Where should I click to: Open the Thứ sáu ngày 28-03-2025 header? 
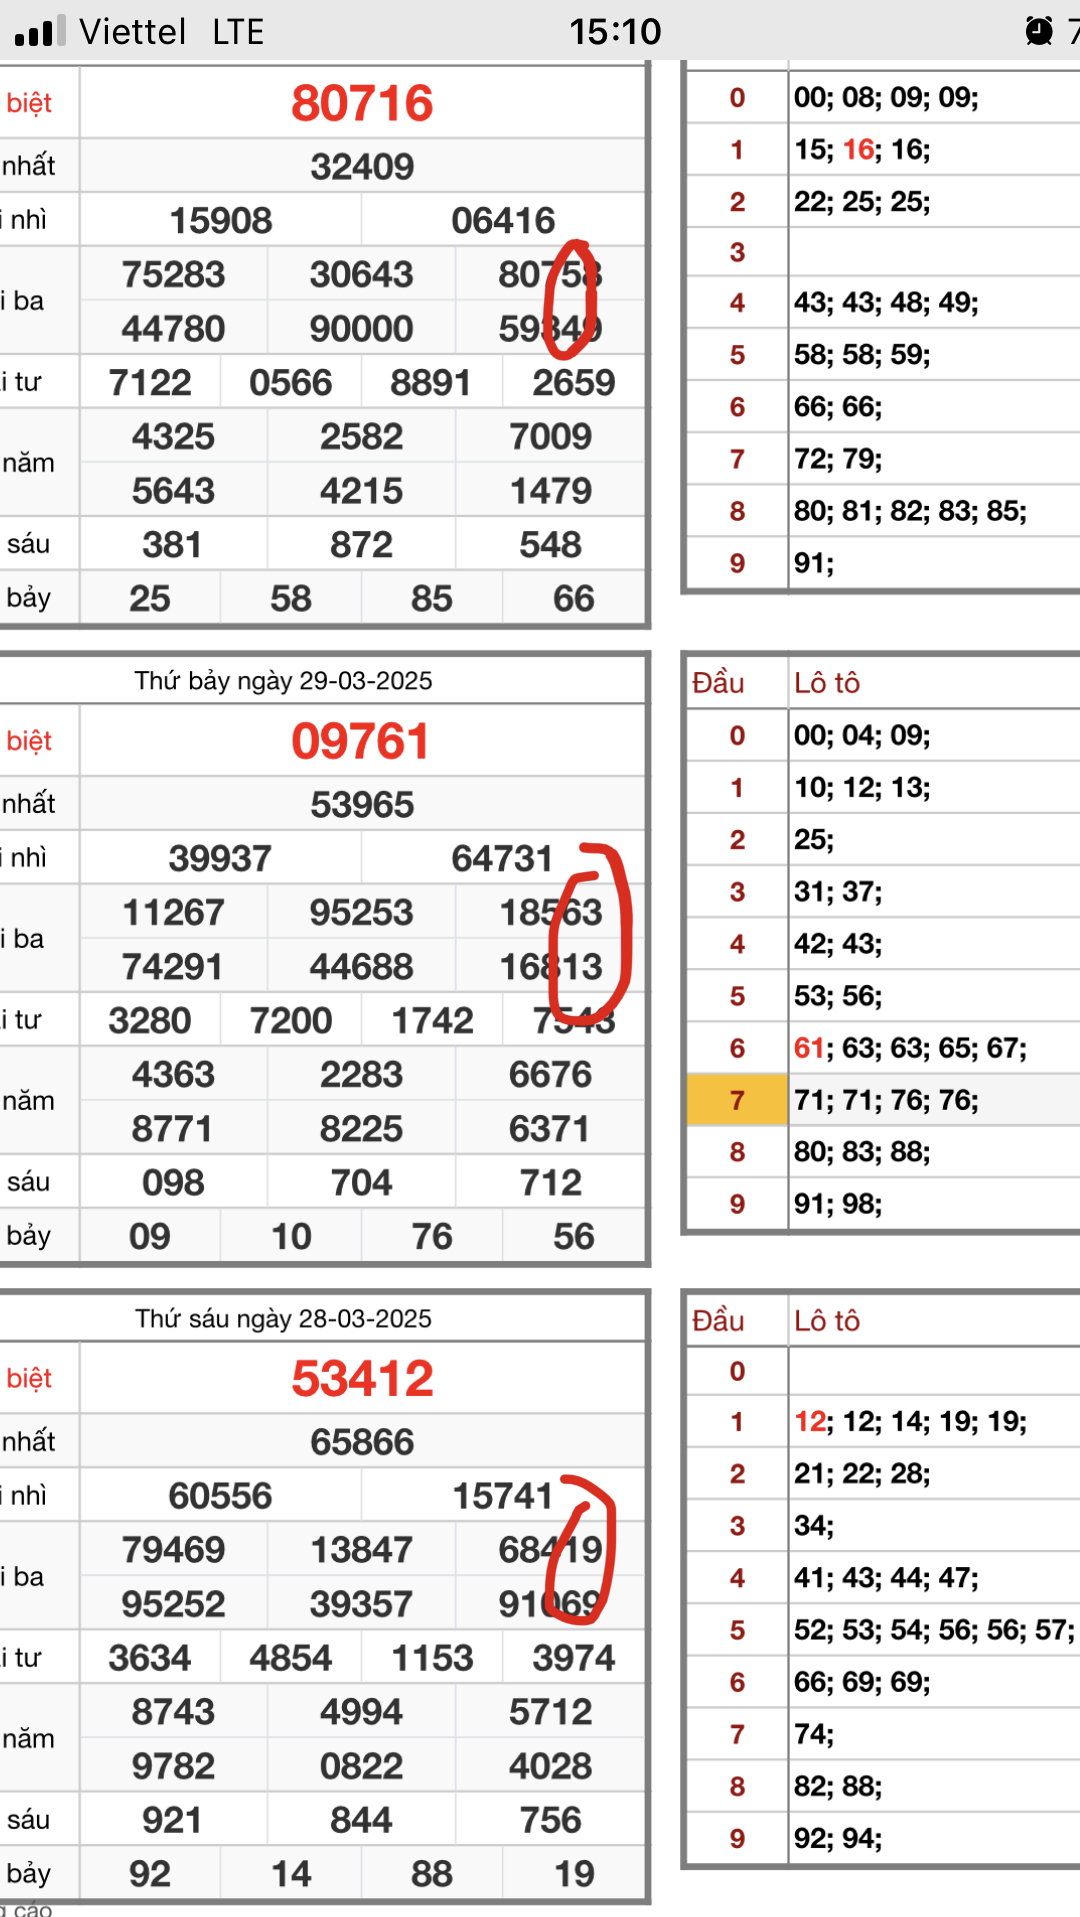click(284, 1318)
